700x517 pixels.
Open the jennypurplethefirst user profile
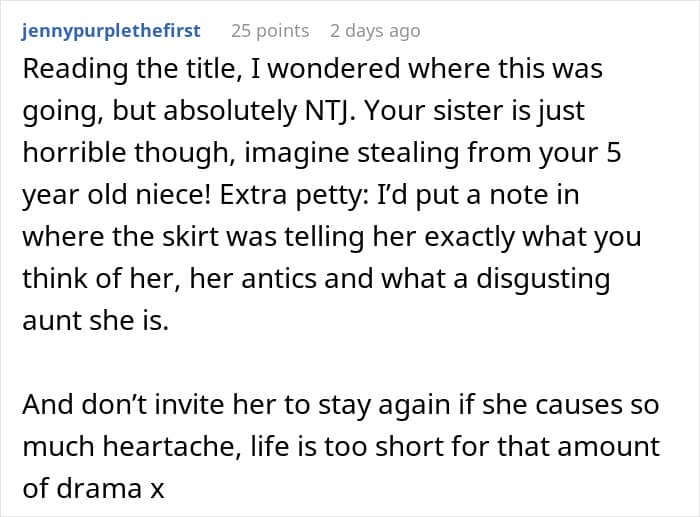pyautogui.click(x=110, y=31)
